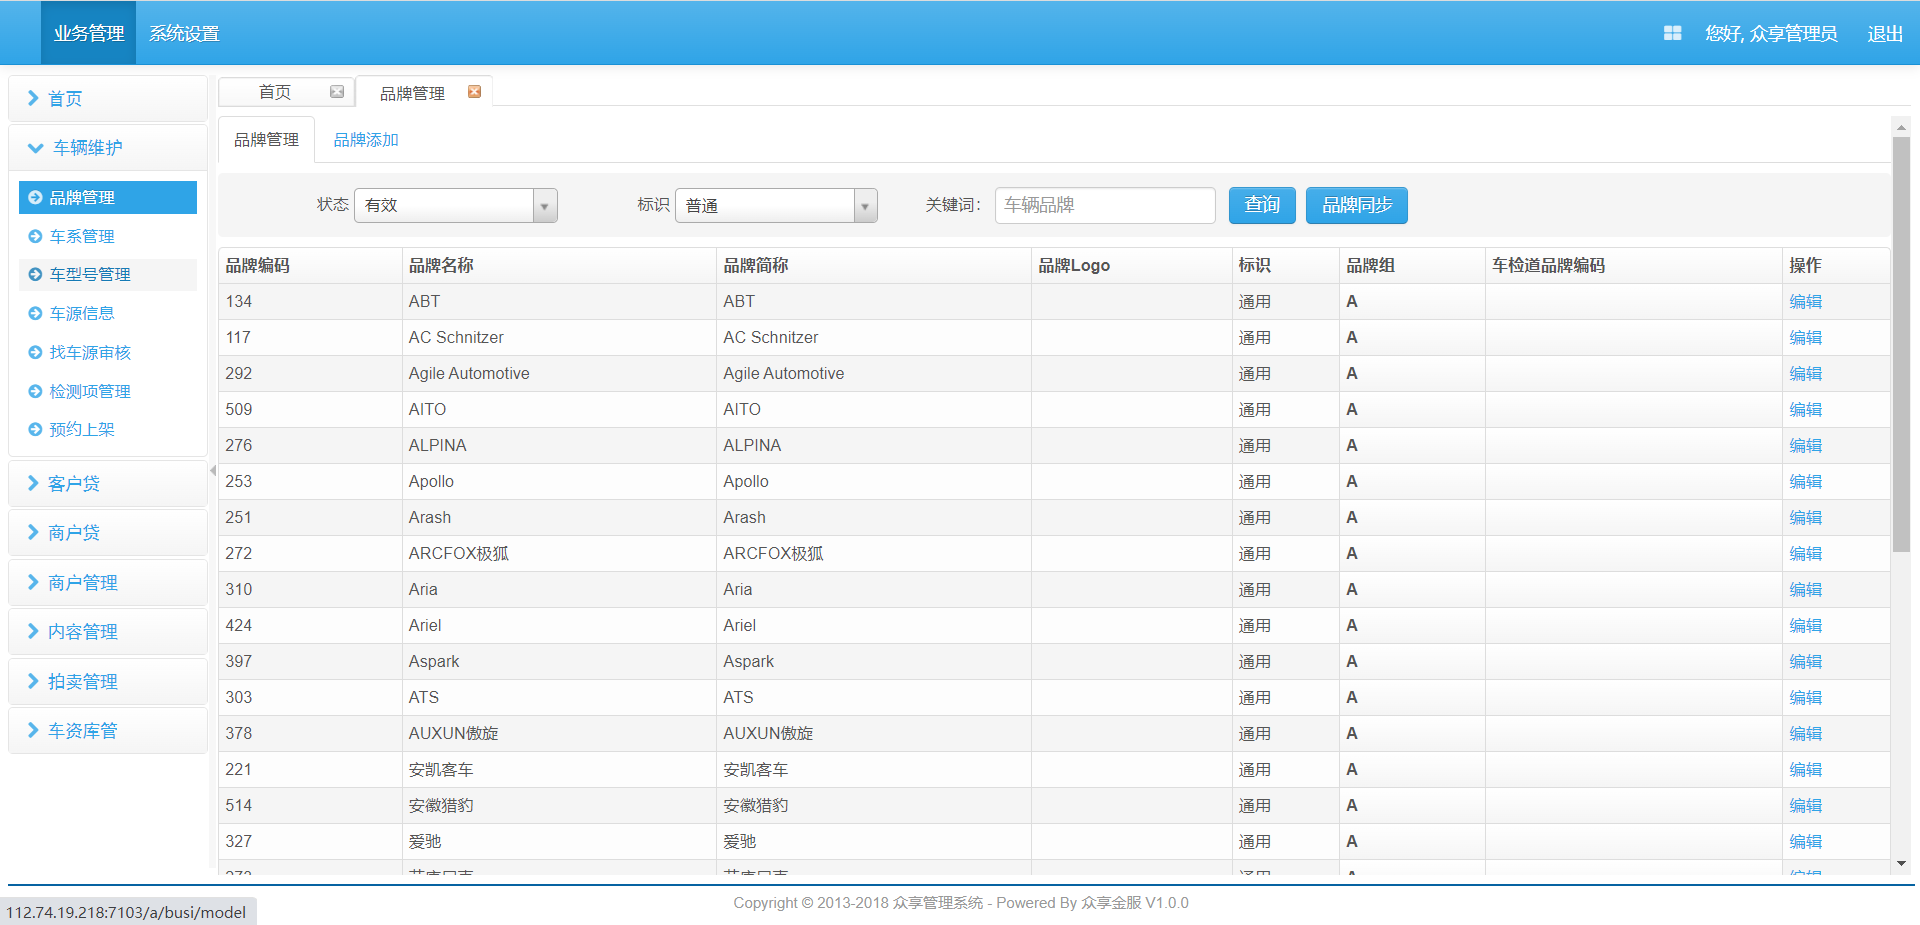Screen dimensions: 1920x925
Task: Click the scrollbar up arrow
Action: [1901, 127]
